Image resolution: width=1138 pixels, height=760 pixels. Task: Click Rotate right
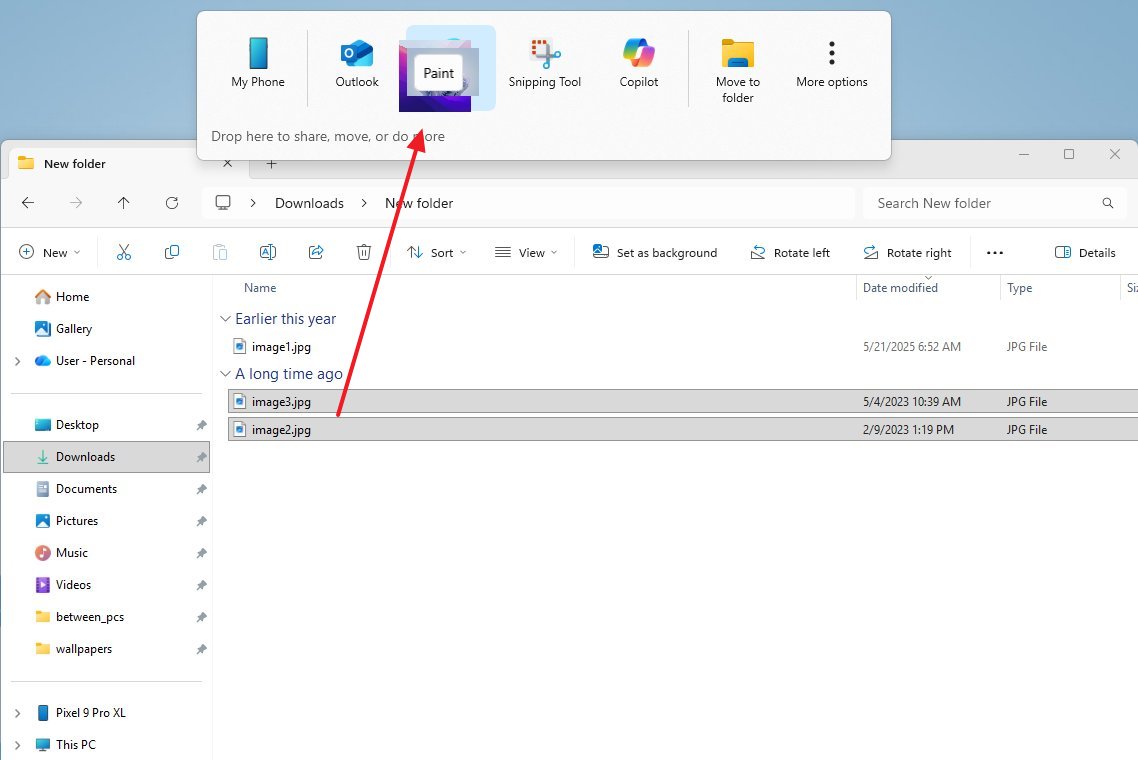(907, 252)
